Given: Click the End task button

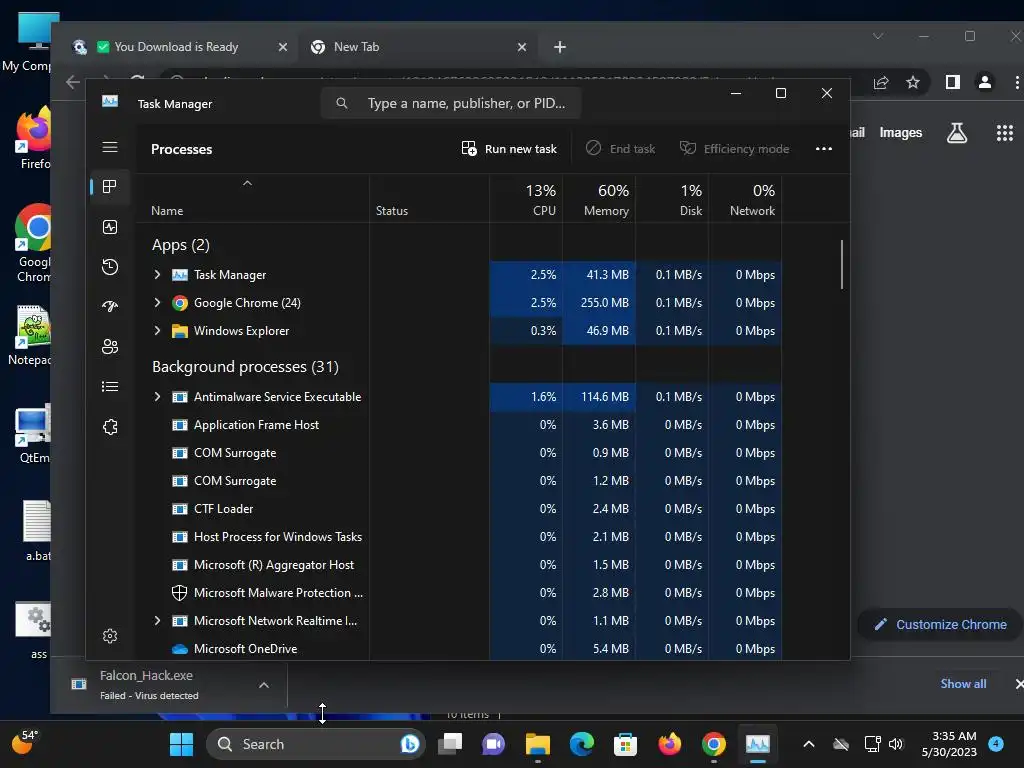Looking at the screenshot, I should tap(620, 149).
